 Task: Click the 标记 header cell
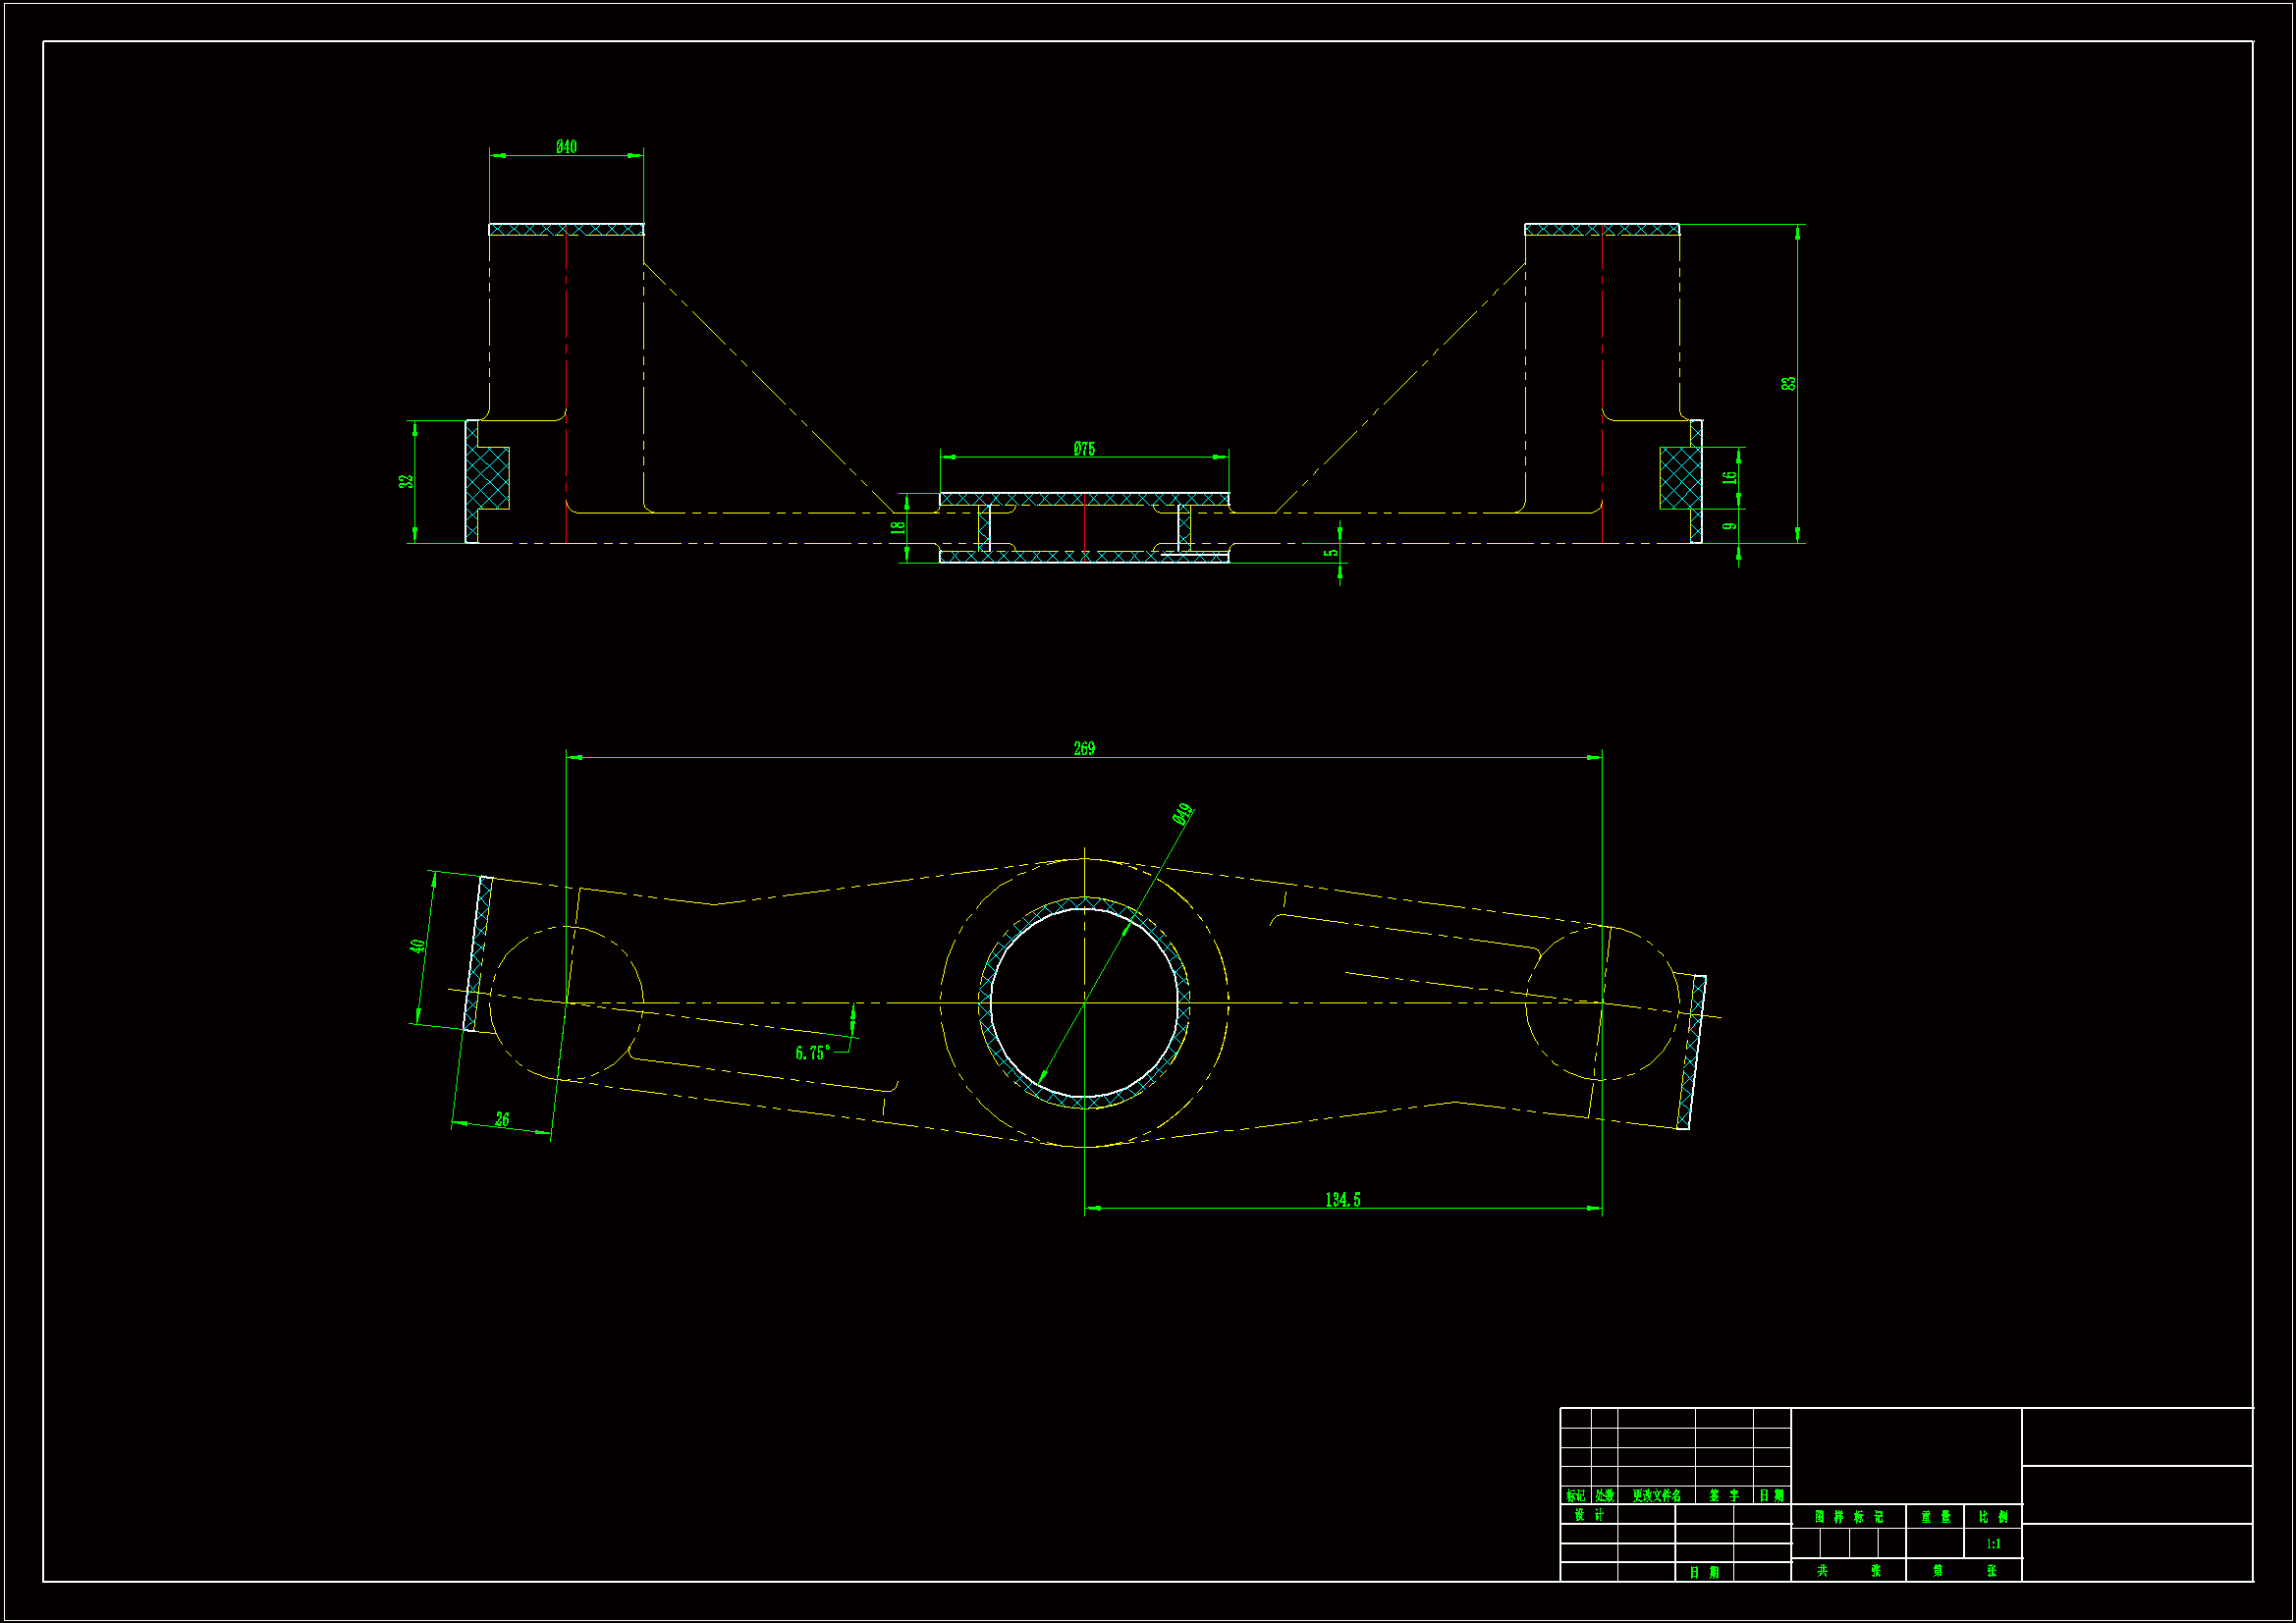[1575, 1496]
